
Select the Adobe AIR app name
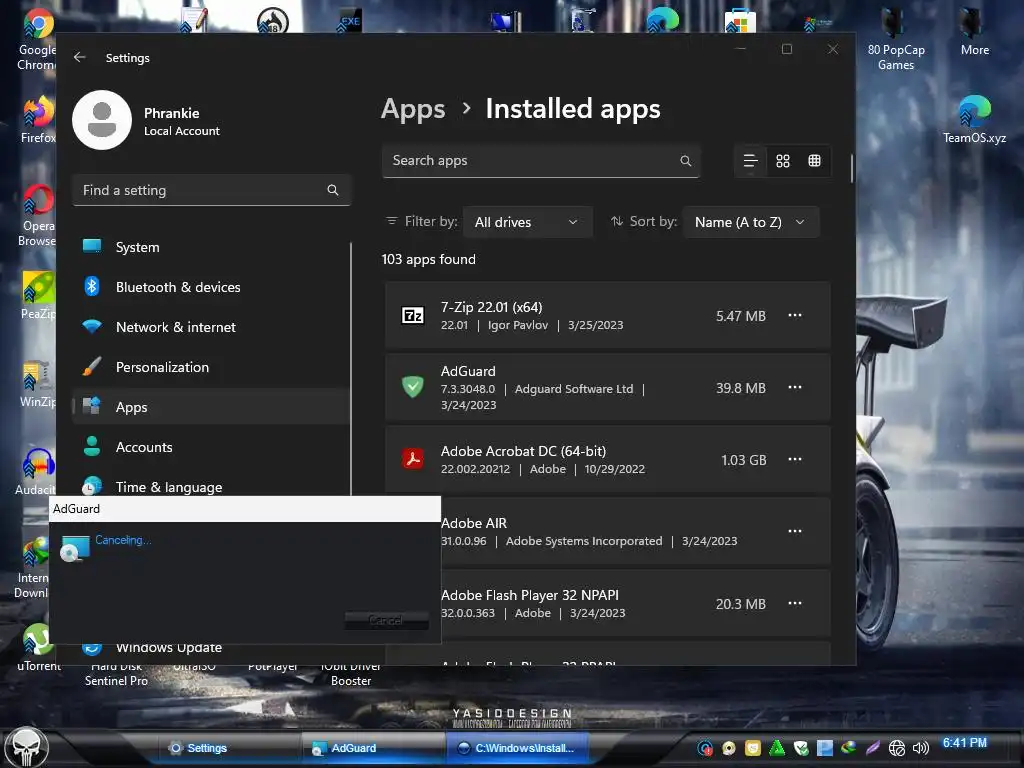point(474,523)
